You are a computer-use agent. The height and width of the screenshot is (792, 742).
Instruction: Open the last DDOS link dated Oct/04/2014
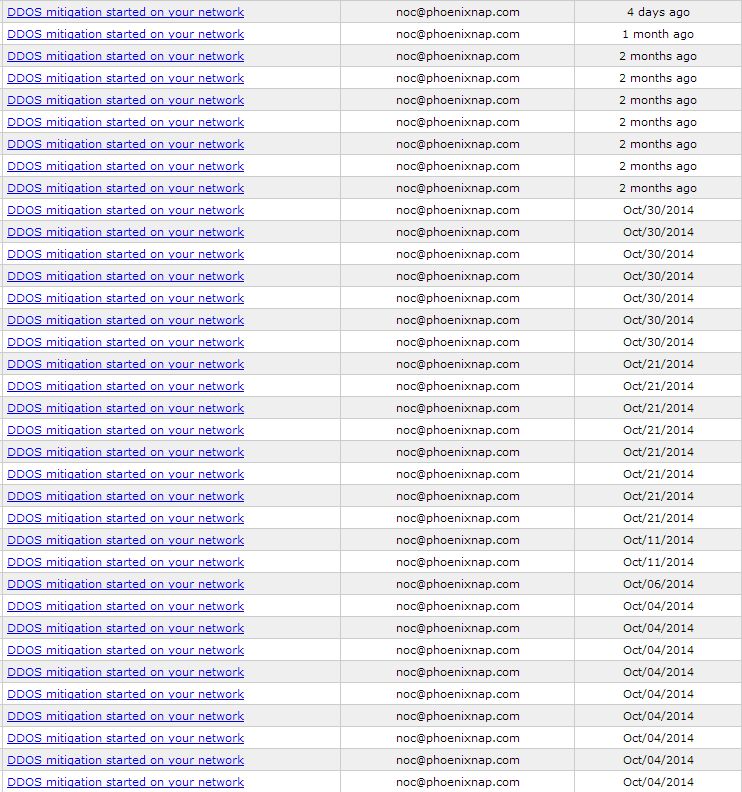pos(125,782)
